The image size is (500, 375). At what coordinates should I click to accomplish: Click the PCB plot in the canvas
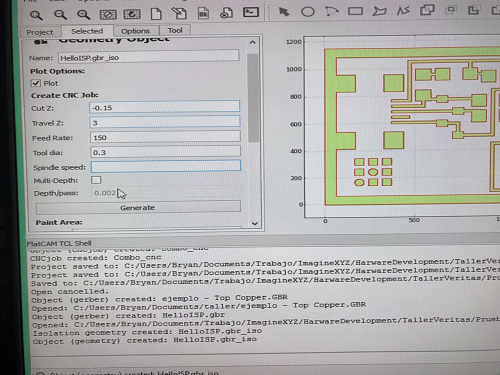pyautogui.click(x=412, y=126)
